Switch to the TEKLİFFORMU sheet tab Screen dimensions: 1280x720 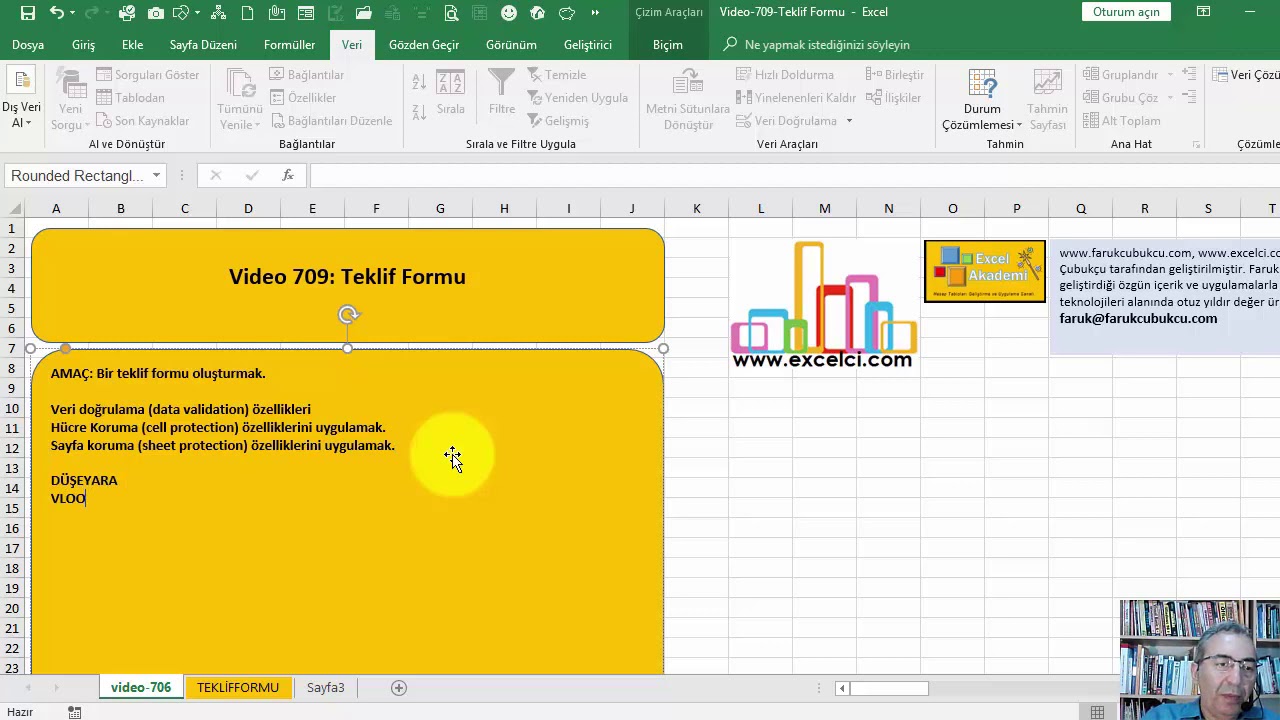click(238, 688)
